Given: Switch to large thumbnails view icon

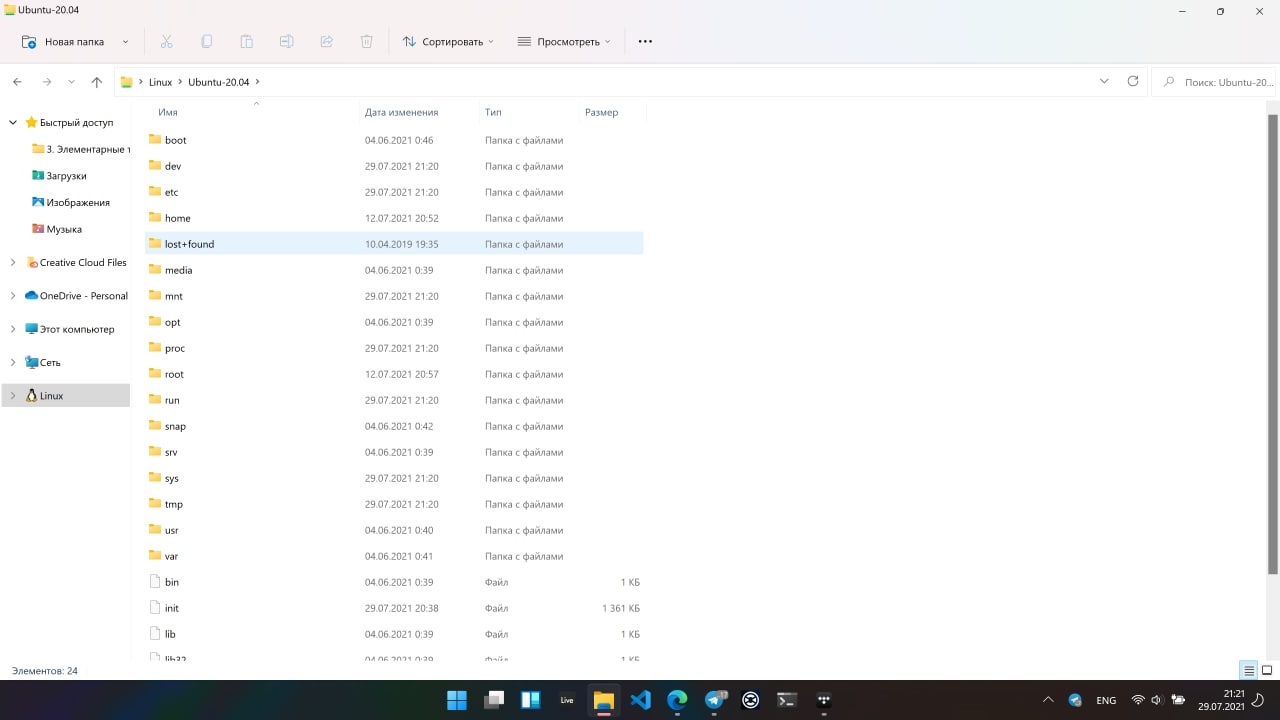Looking at the screenshot, I should (1267, 670).
